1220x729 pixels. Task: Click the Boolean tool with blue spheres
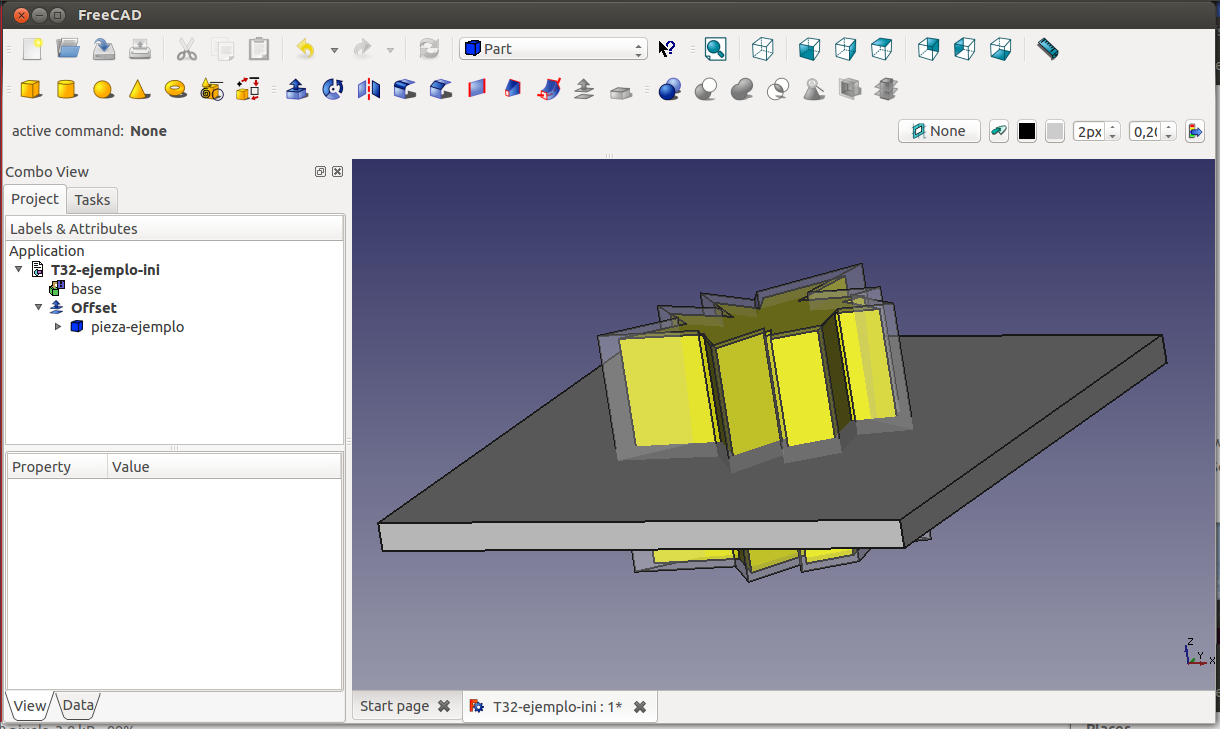click(669, 90)
